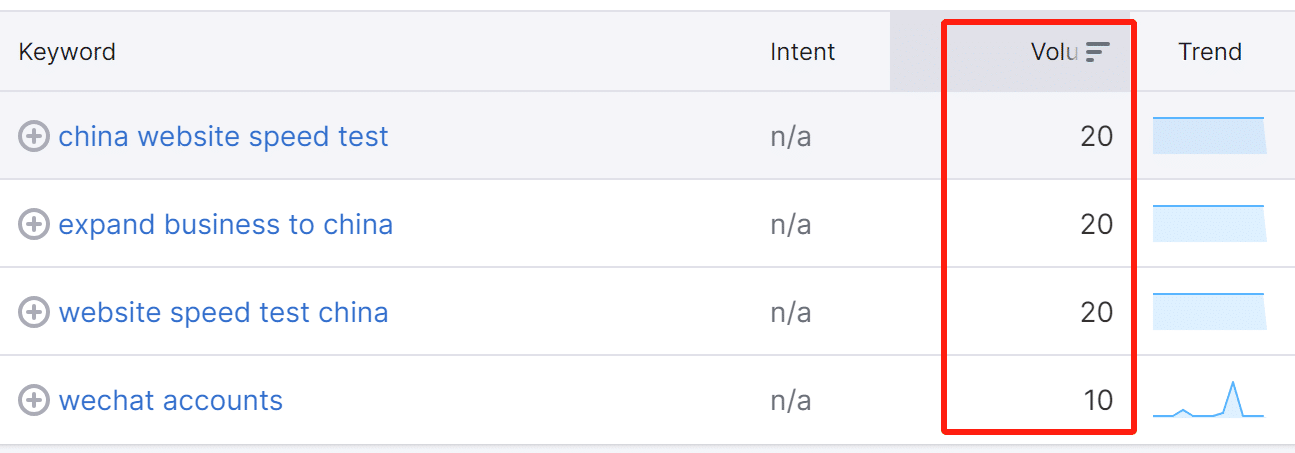1295x453 pixels.
Task: Click the n/a intent for china website speed test
Action: (790, 136)
